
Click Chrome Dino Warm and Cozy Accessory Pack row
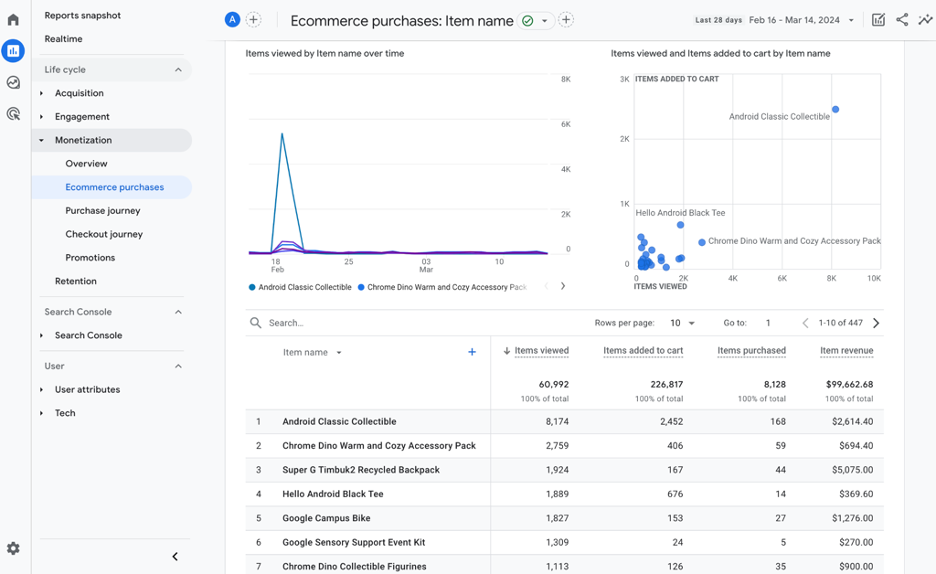pos(564,446)
